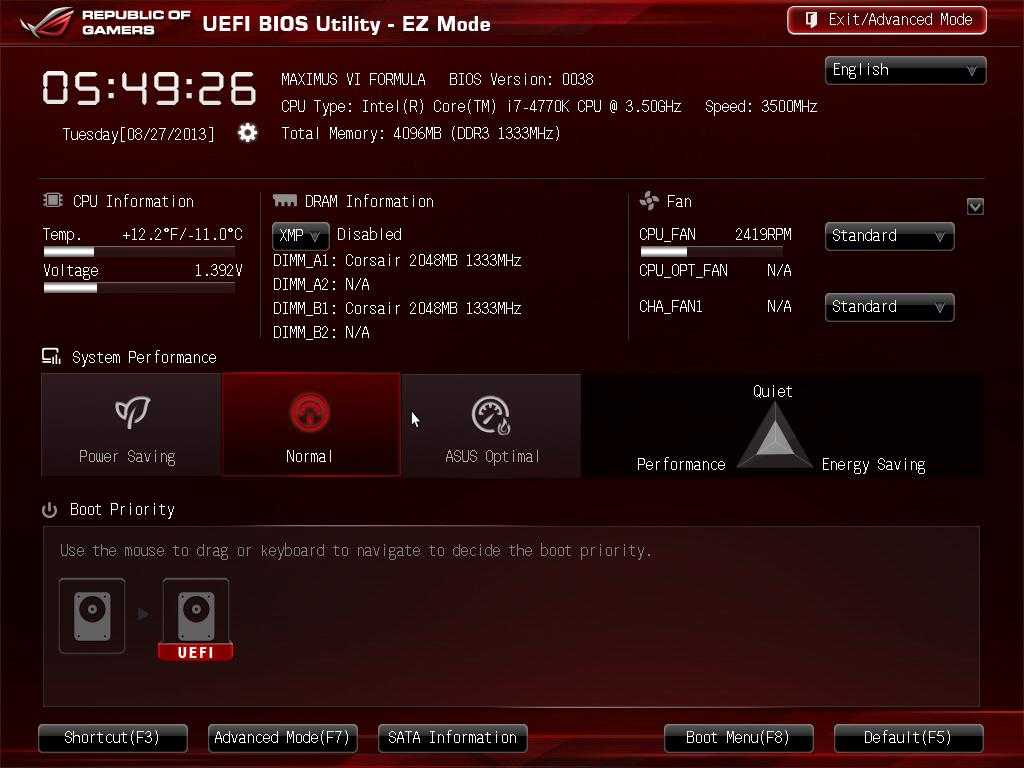Select the Normal performance gauge icon
Viewport: 1024px width, 768px height.
coord(310,412)
